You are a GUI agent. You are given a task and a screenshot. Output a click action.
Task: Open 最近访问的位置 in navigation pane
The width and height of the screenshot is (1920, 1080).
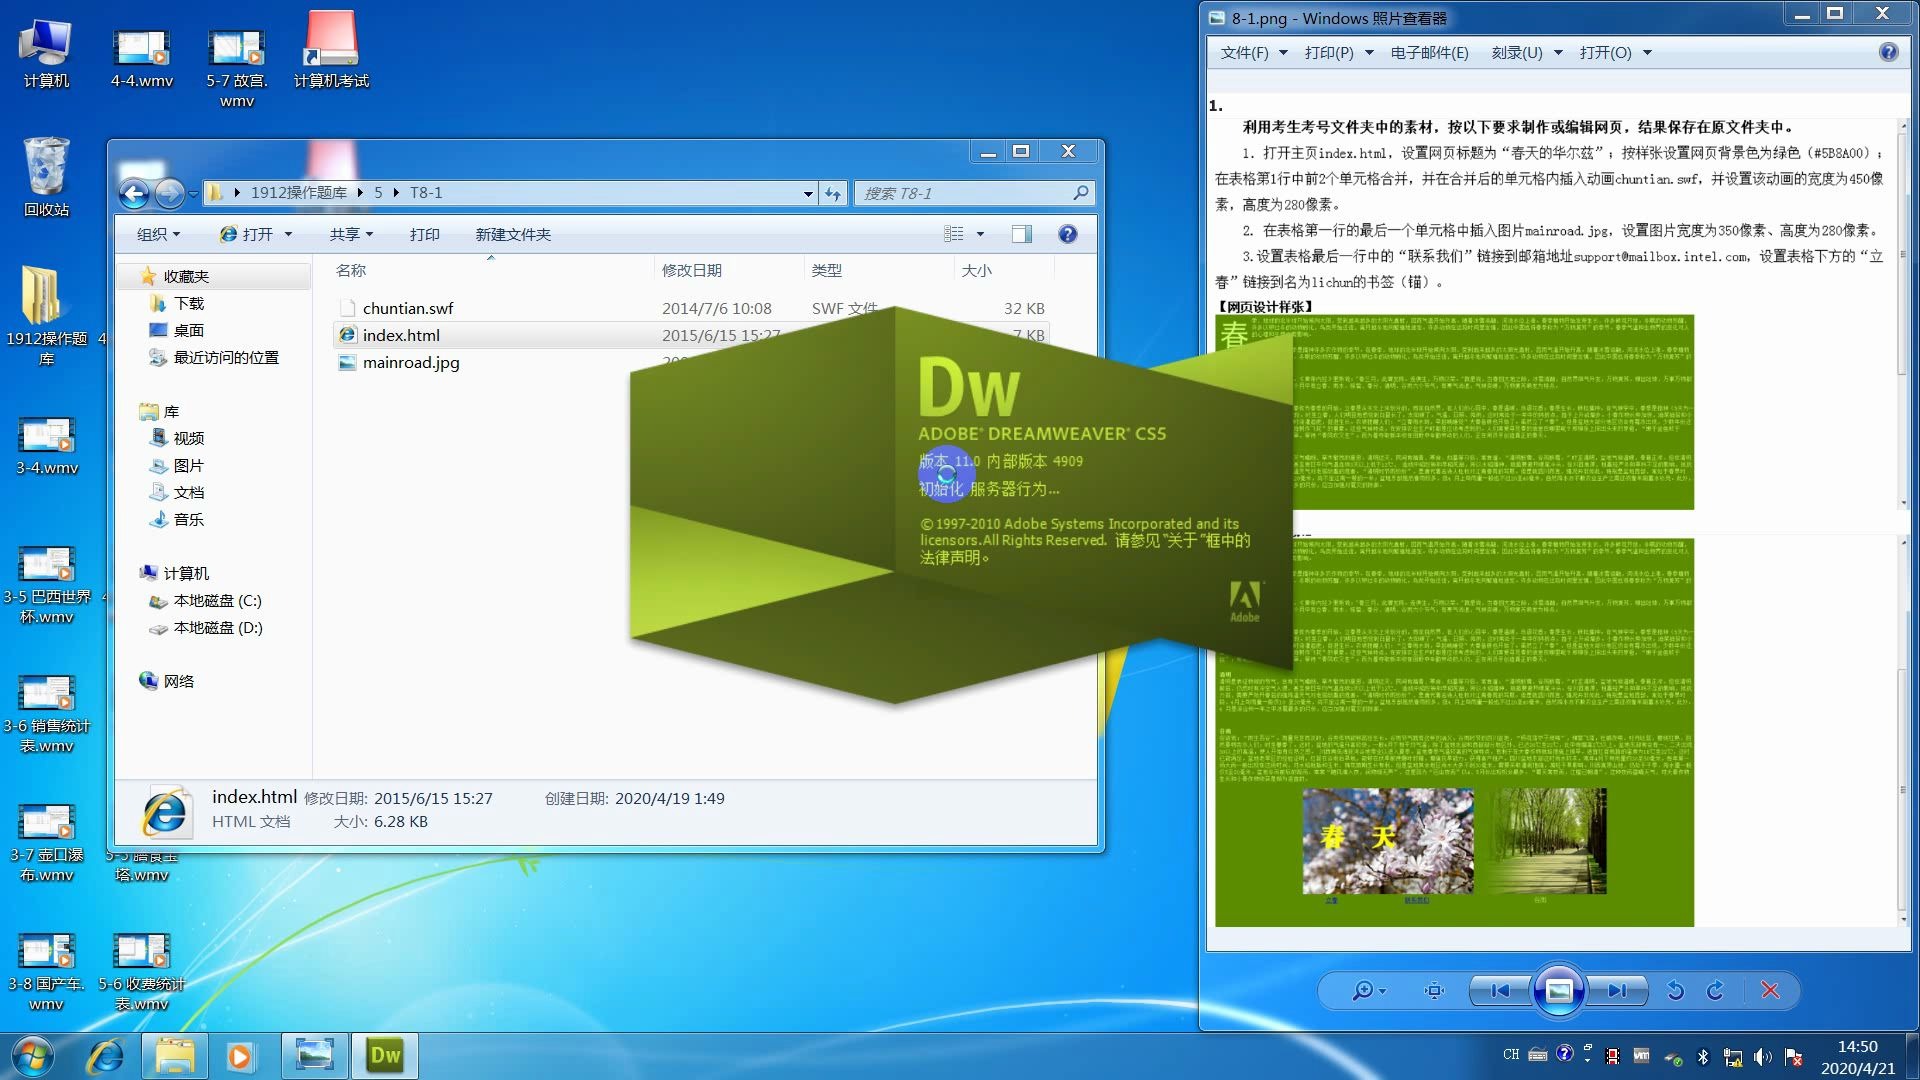tap(226, 357)
